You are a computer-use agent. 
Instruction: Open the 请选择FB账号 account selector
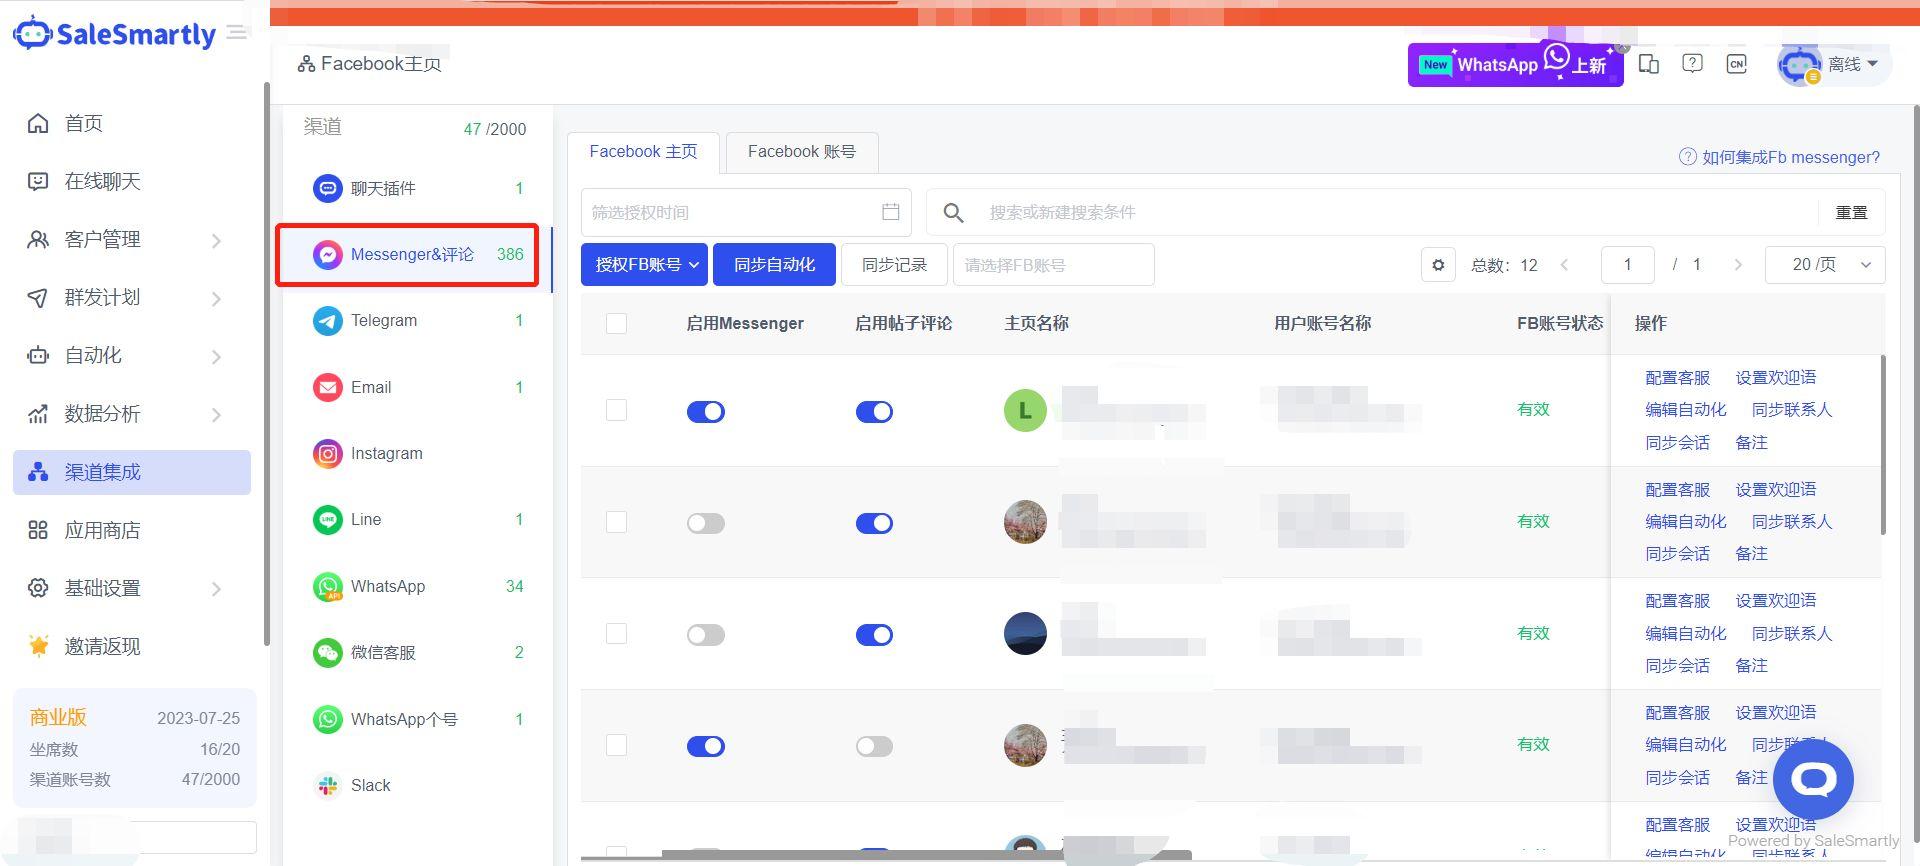click(x=1054, y=265)
